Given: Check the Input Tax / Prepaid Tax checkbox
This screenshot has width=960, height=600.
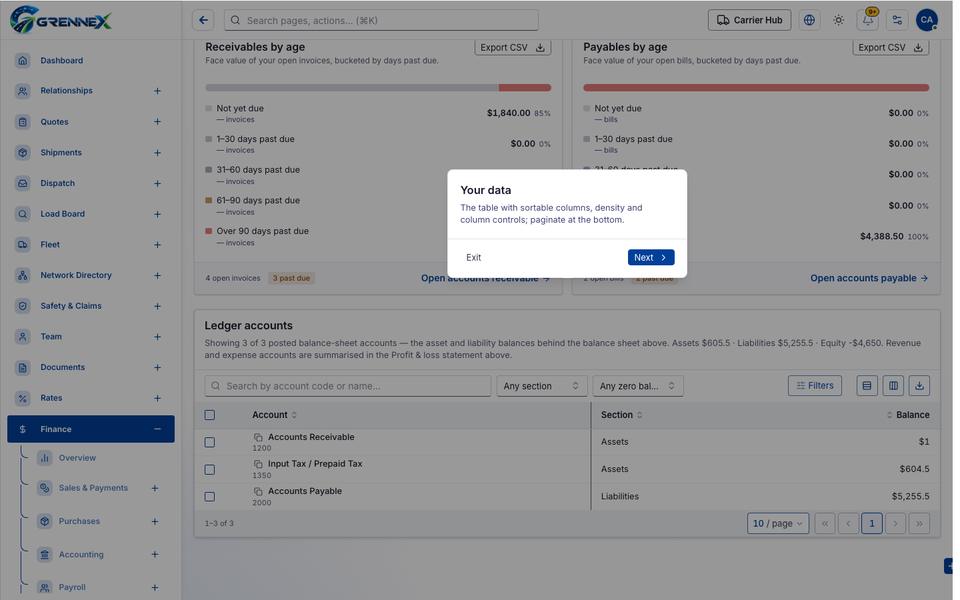Looking at the screenshot, I should click(x=209, y=470).
